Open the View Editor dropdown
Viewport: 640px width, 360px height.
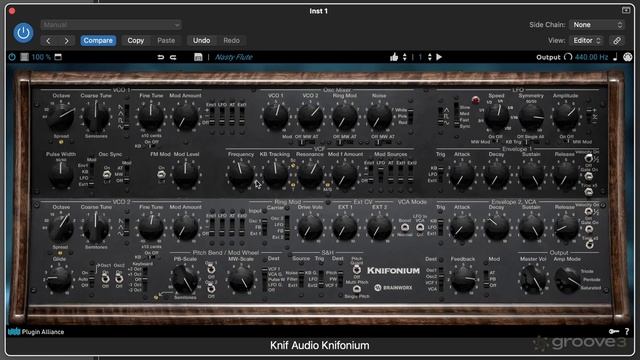coord(587,40)
